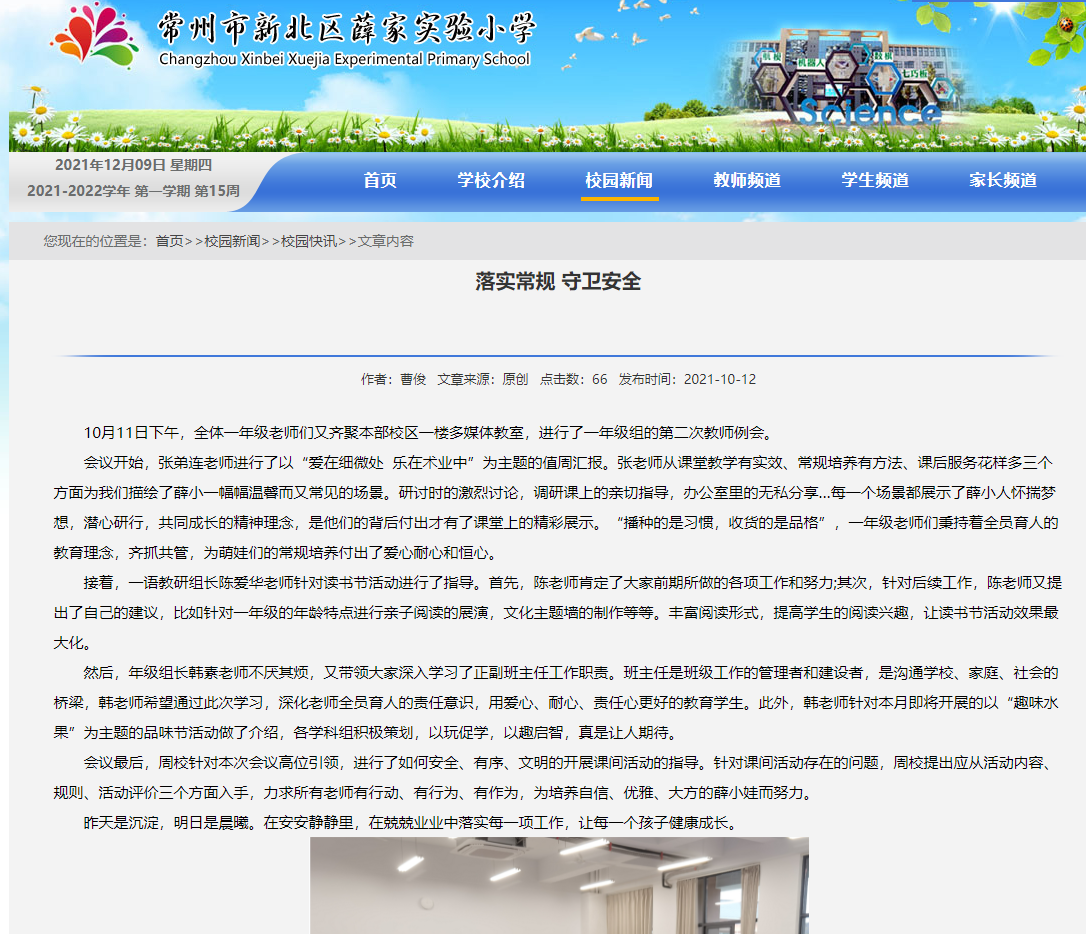Open the 学生频道 navigation item
Viewport: 1086px width, 934px height.
point(875,180)
